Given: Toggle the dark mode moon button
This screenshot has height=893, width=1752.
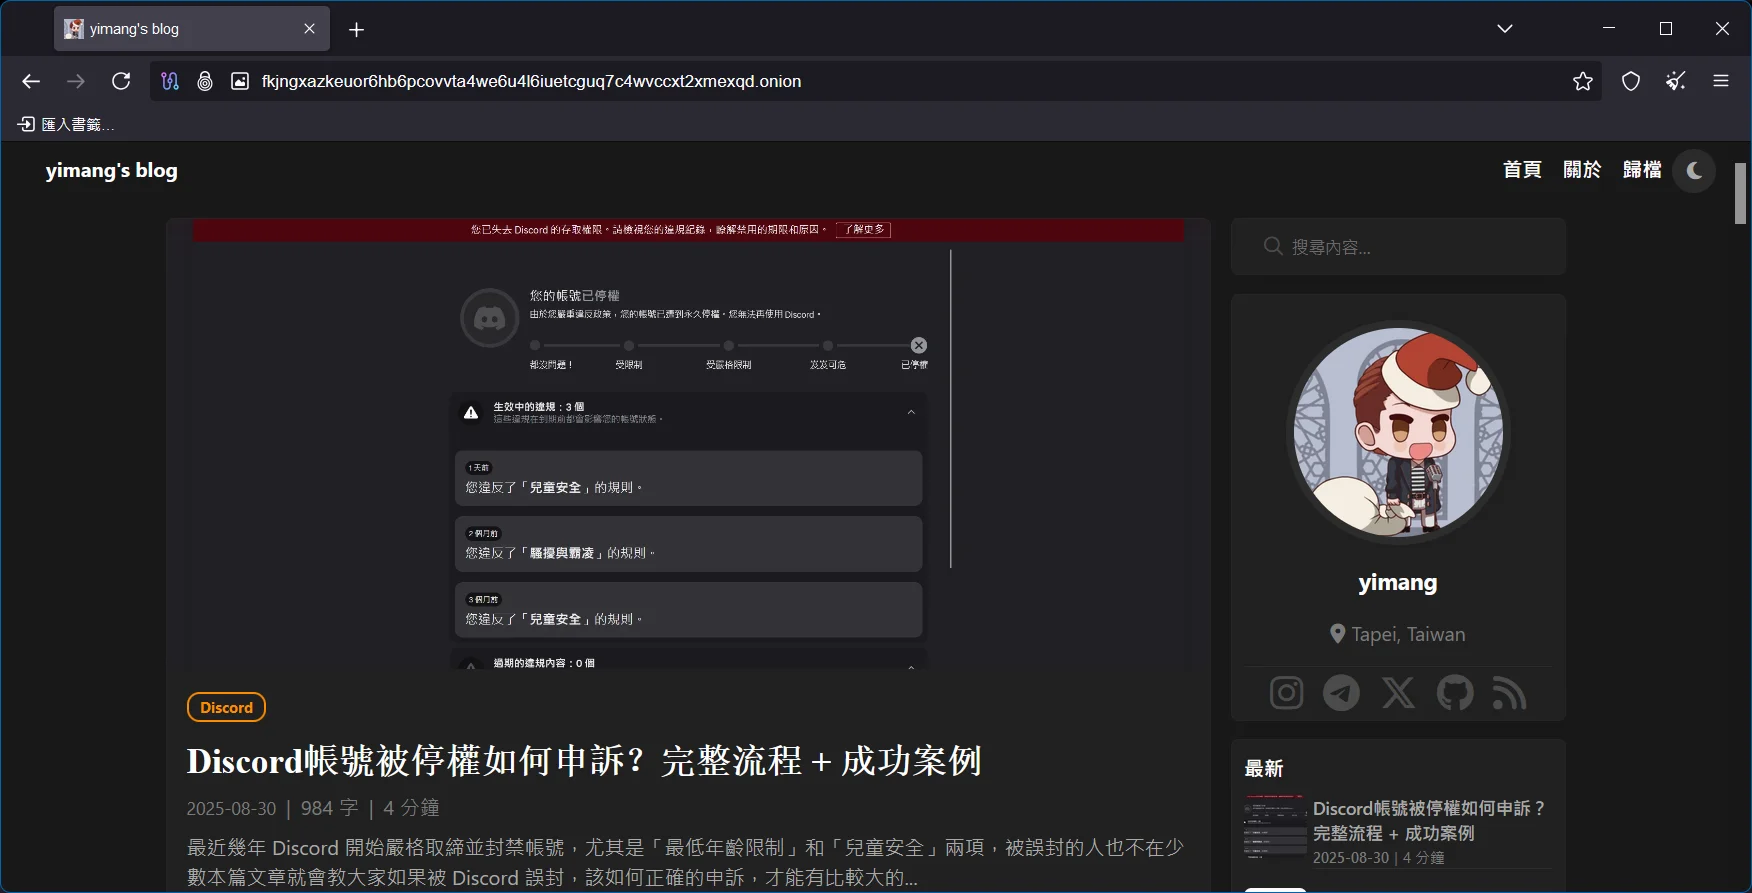Looking at the screenshot, I should [1694, 171].
